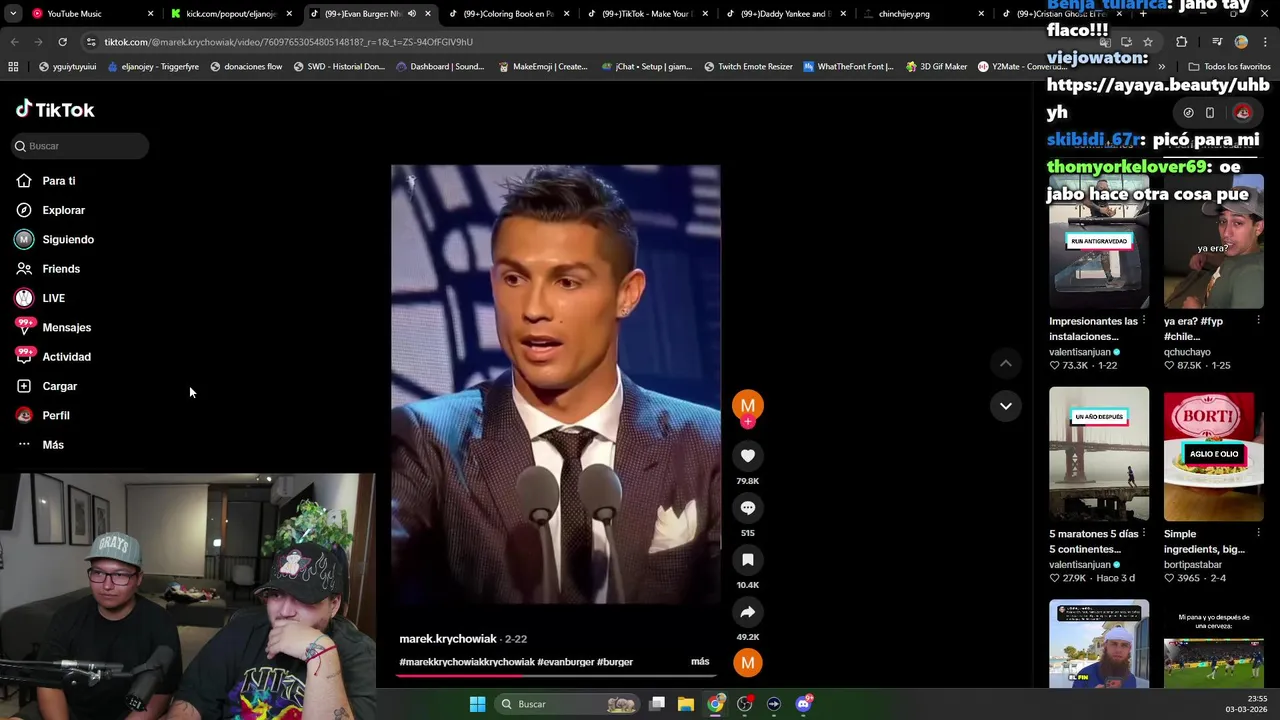The height and width of the screenshot is (720, 1280).
Task: Go to Siguiendo feed
Action: tap(55, 239)
